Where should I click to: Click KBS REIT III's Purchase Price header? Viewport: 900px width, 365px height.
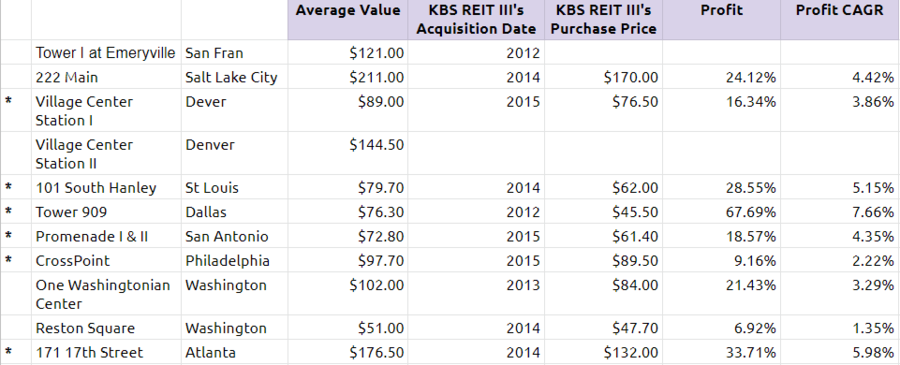pyautogui.click(x=604, y=20)
